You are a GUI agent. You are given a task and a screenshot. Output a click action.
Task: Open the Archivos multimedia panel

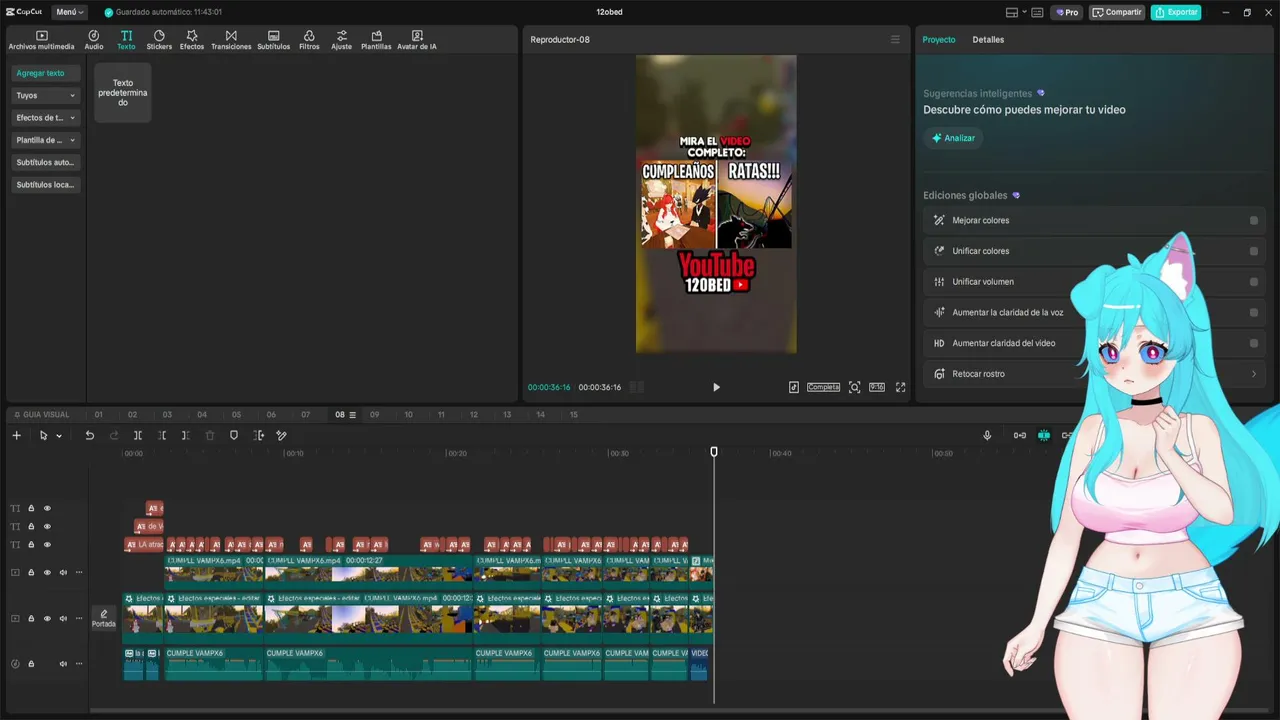pyautogui.click(x=41, y=40)
